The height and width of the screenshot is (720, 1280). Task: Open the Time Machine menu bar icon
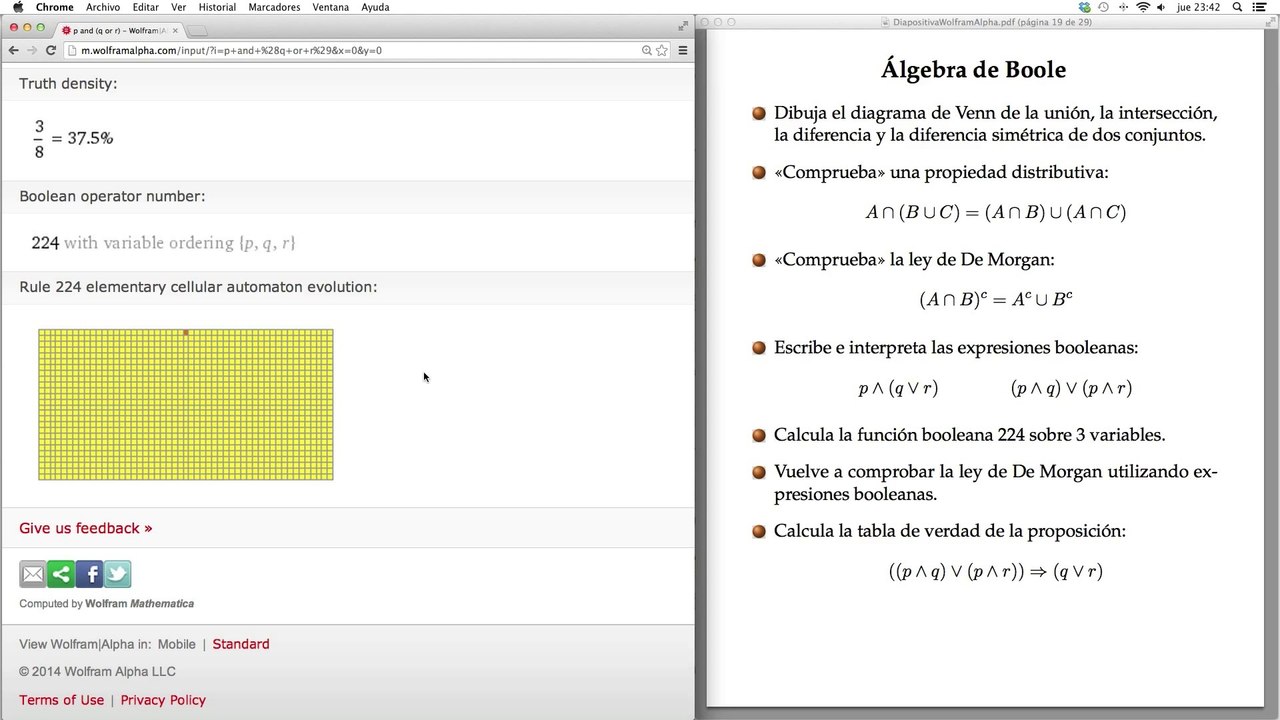coord(1104,7)
